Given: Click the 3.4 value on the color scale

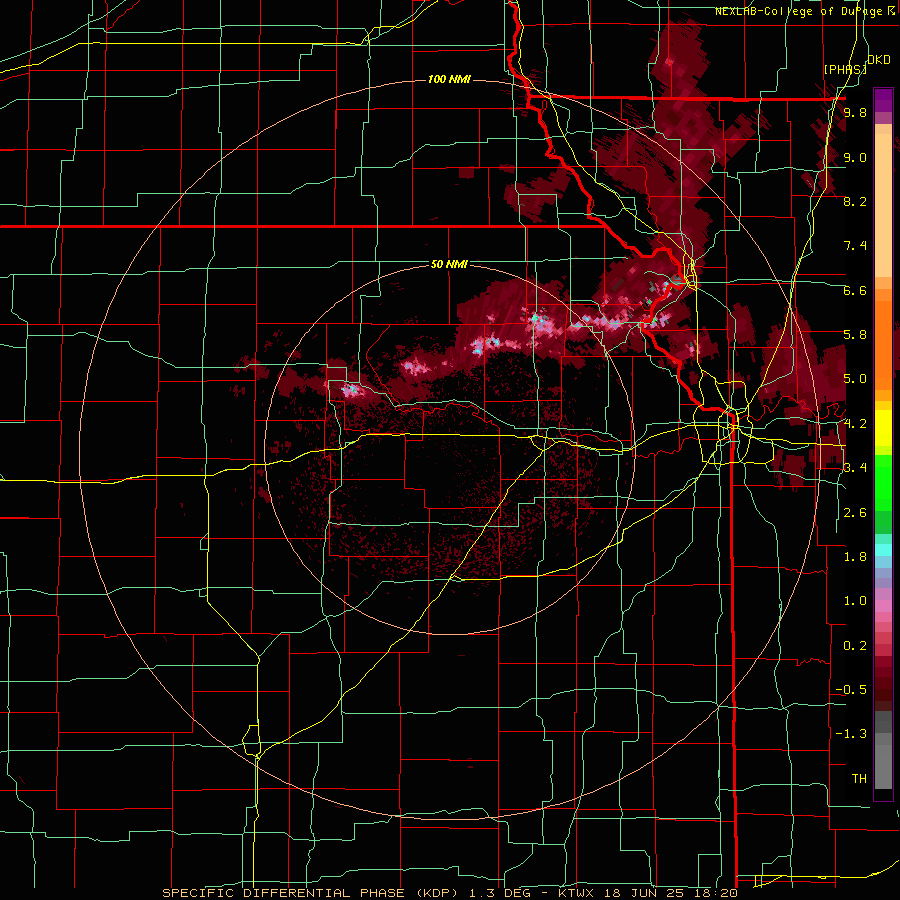Looking at the screenshot, I should tap(855, 468).
